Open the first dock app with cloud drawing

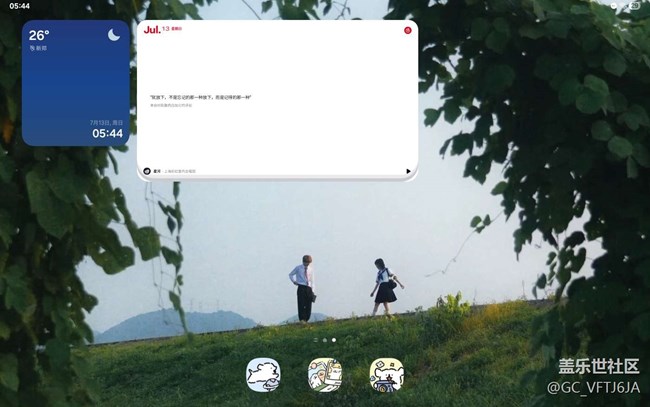[264, 375]
